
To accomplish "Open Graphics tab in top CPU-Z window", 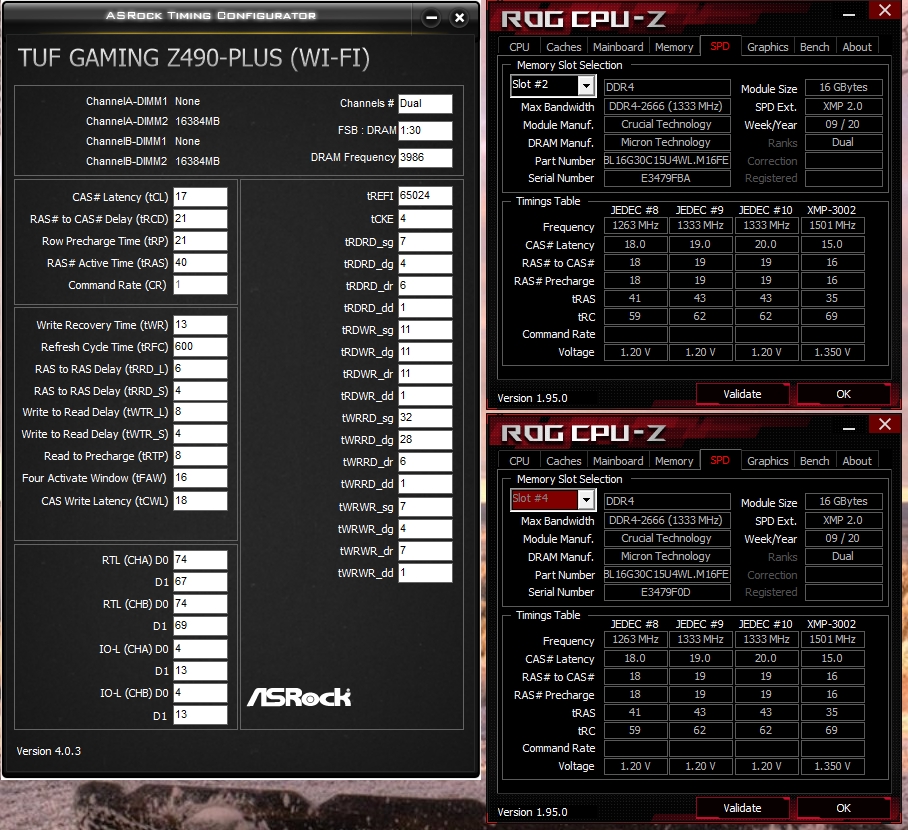I will coord(767,47).
